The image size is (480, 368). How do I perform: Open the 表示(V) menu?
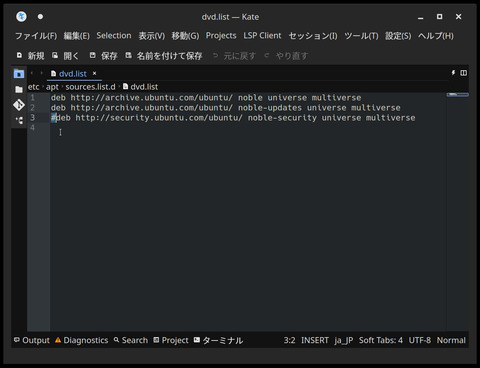pyautogui.click(x=152, y=36)
